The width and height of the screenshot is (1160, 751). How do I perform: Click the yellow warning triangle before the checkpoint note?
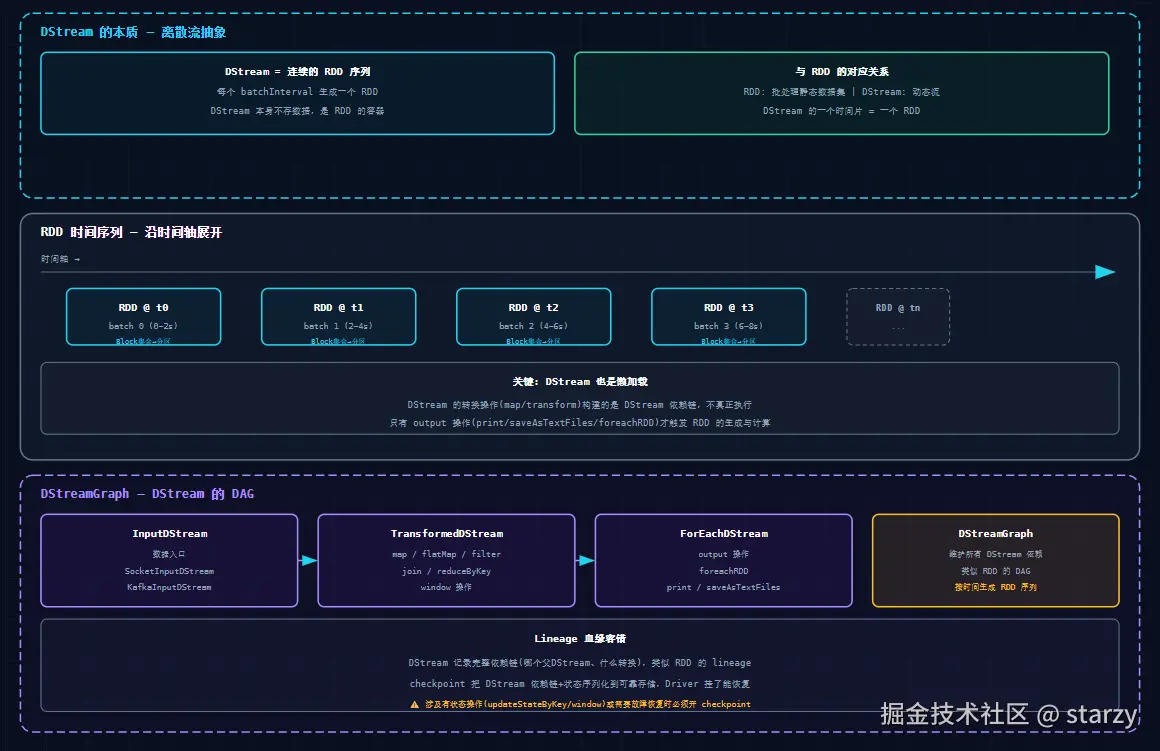414,704
